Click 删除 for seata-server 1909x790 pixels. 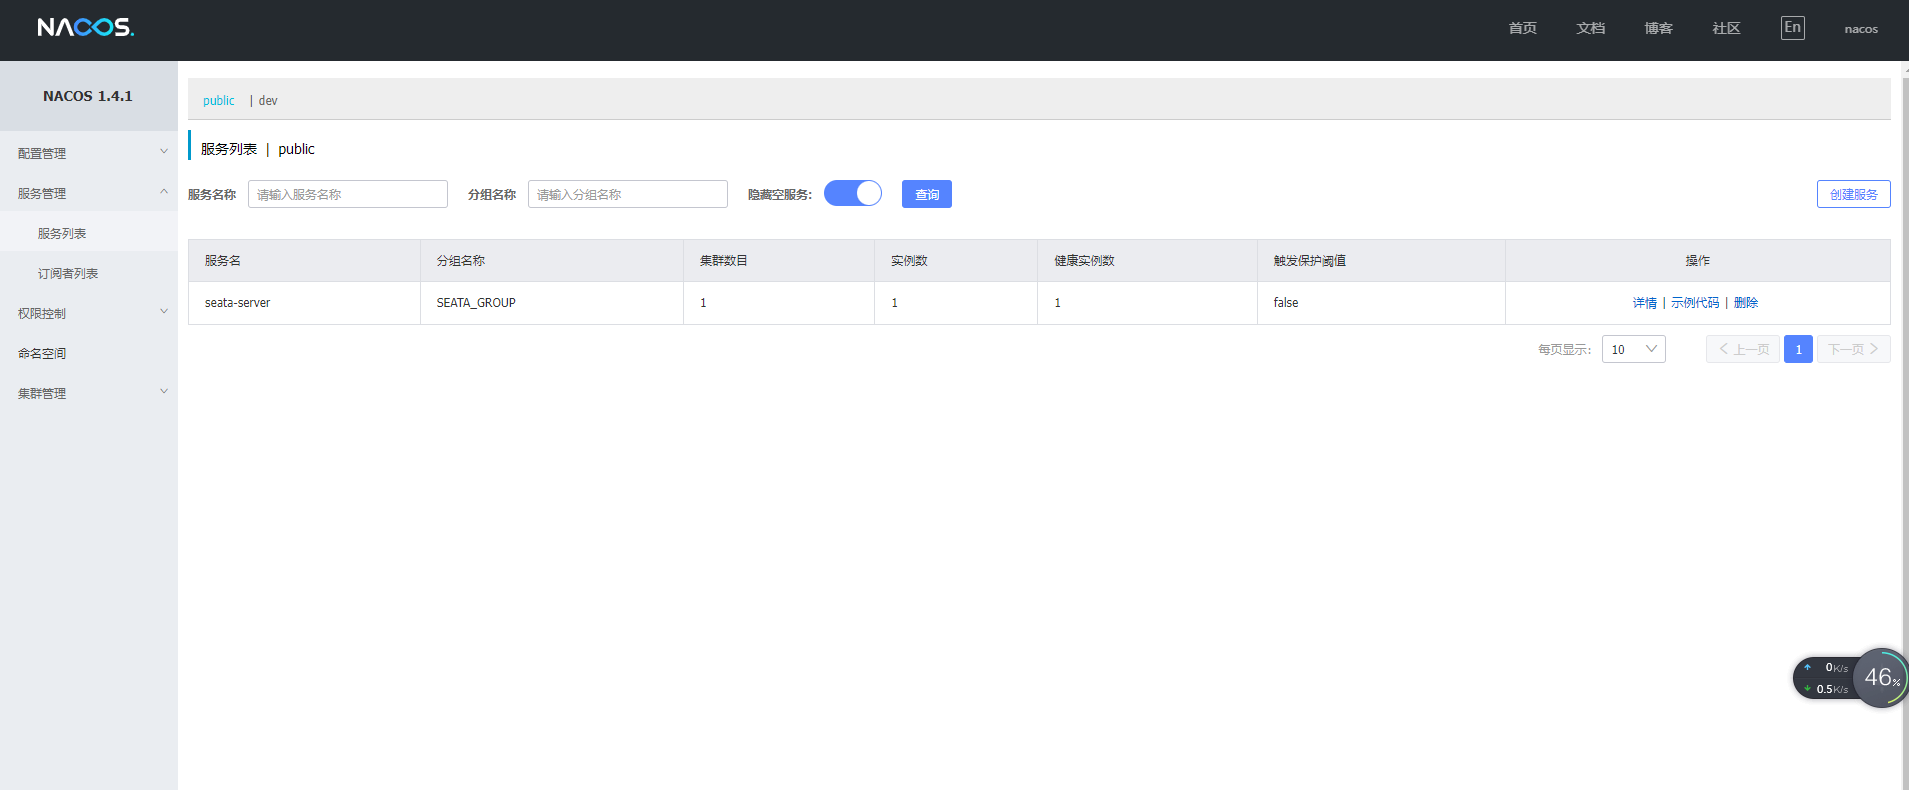click(x=1746, y=303)
